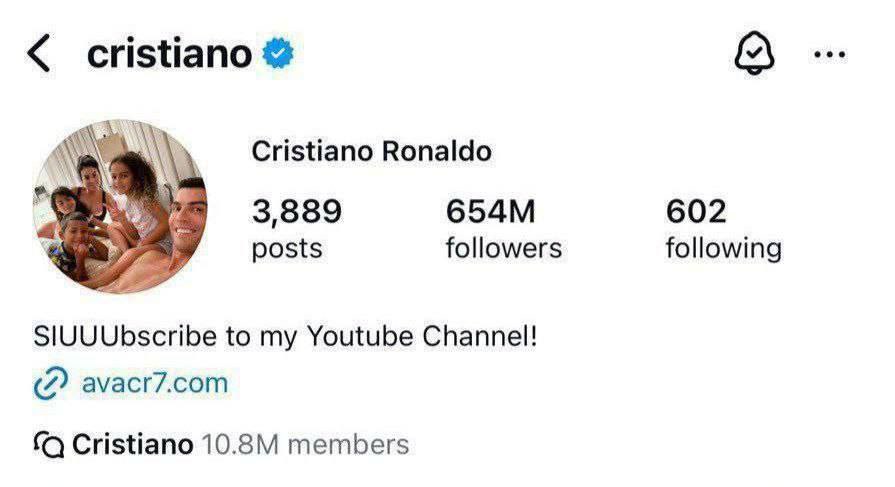The height and width of the screenshot is (487, 895).
Task: Go back using the left arrow
Action: (39, 53)
